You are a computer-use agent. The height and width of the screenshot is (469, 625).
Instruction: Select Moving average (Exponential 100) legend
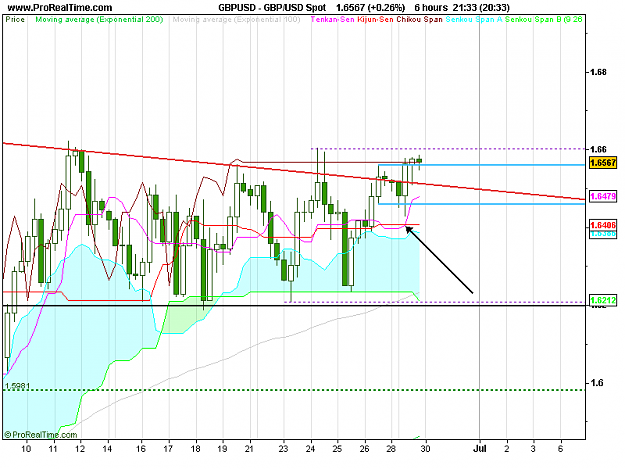pyautogui.click(x=236, y=19)
